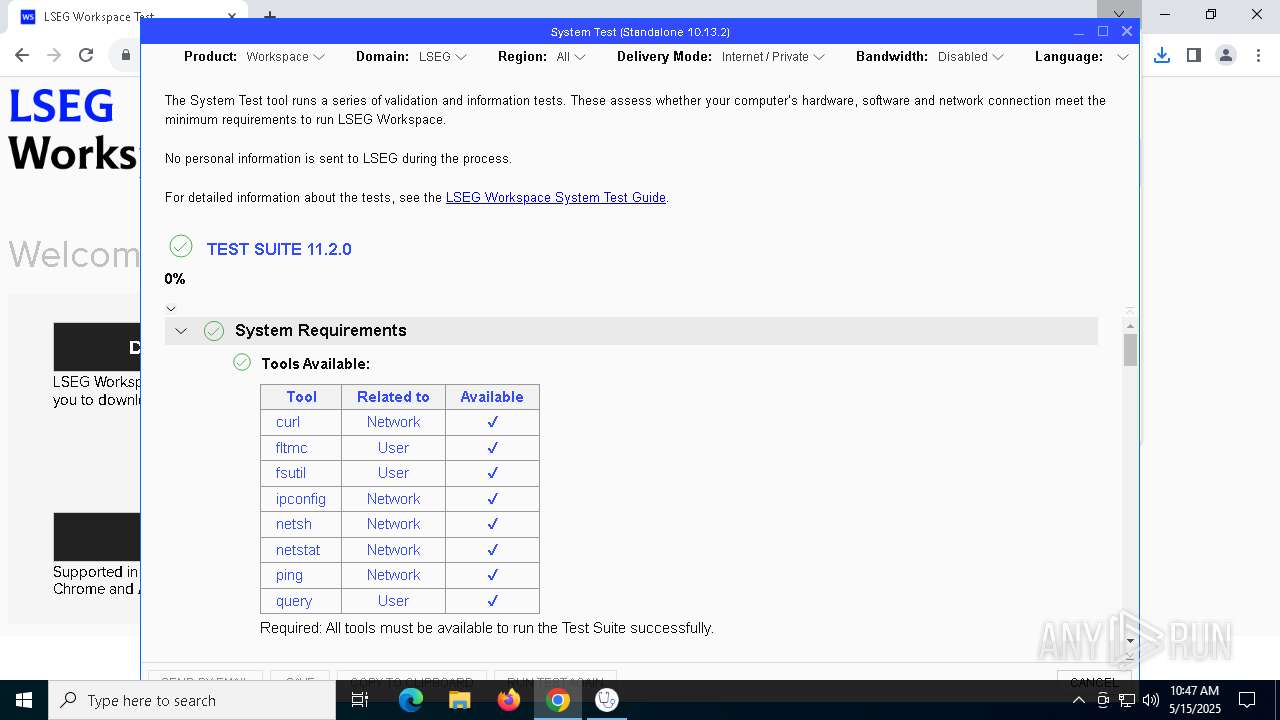Click the Available column header
This screenshot has height=720, width=1280.
492,397
